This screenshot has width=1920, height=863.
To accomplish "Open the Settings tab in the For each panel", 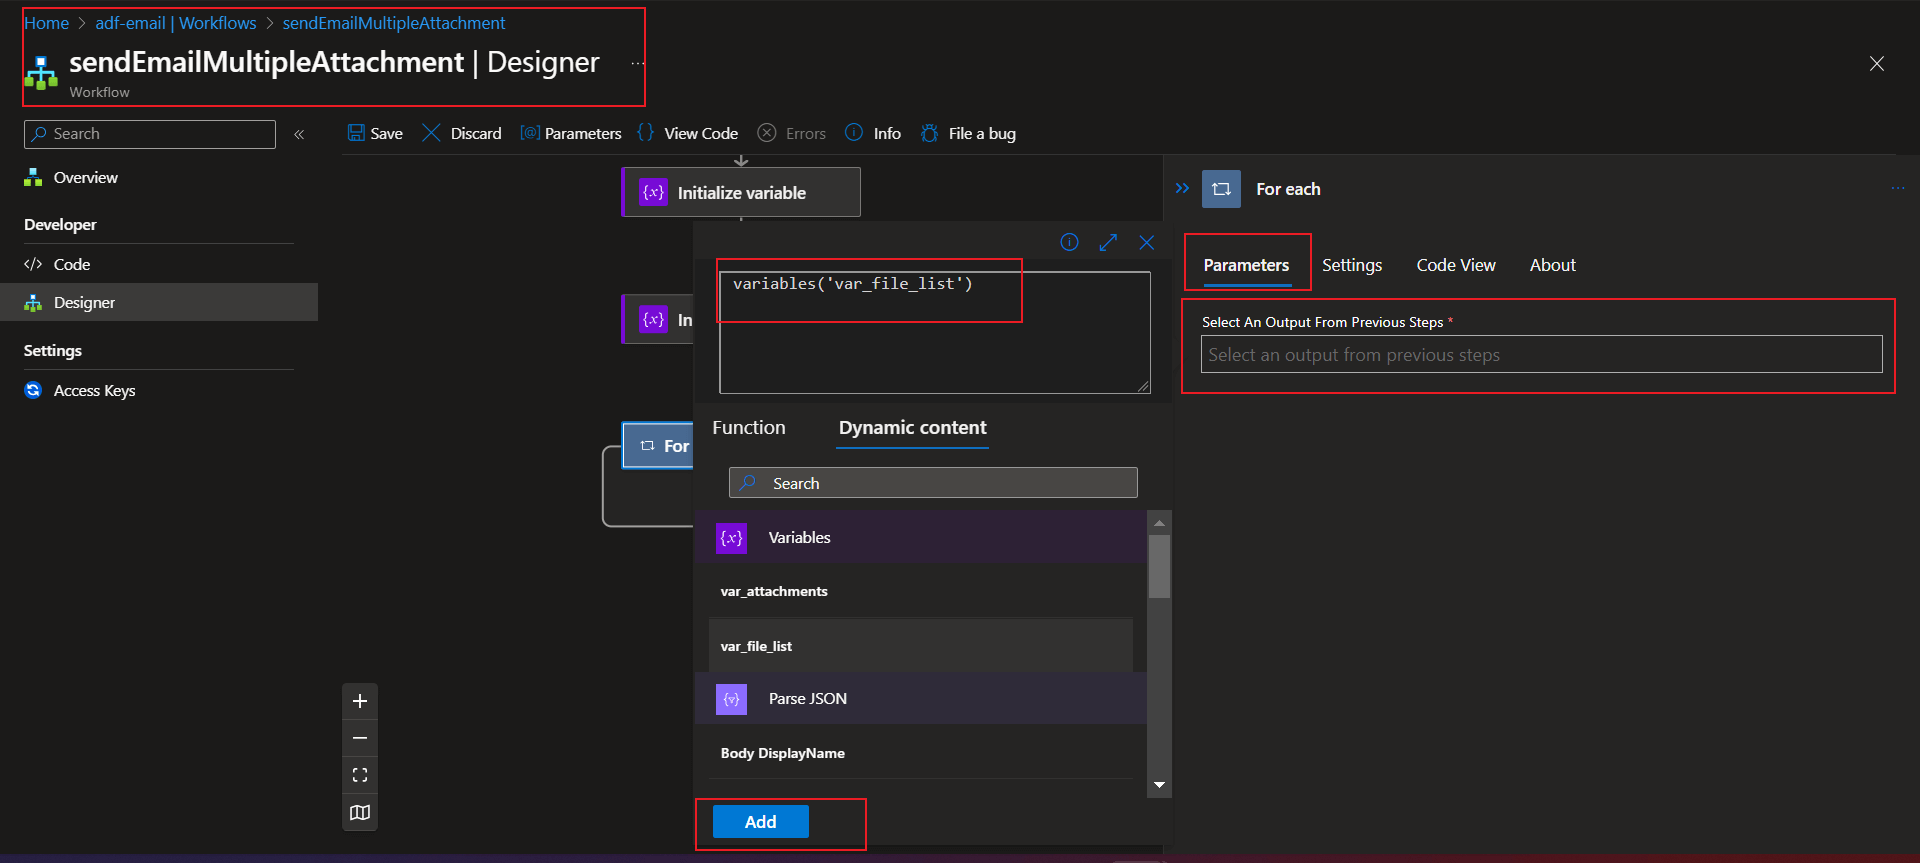I will (1351, 265).
